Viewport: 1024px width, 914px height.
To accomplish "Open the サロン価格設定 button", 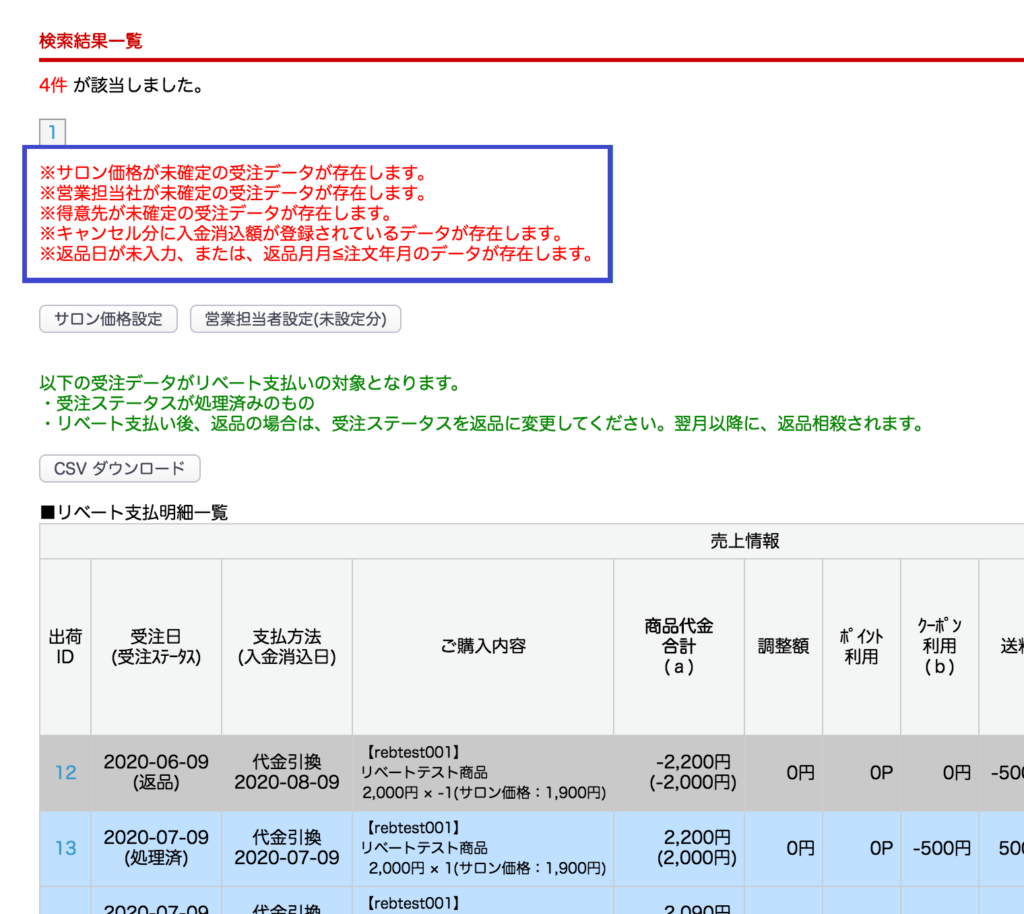I will coord(108,319).
